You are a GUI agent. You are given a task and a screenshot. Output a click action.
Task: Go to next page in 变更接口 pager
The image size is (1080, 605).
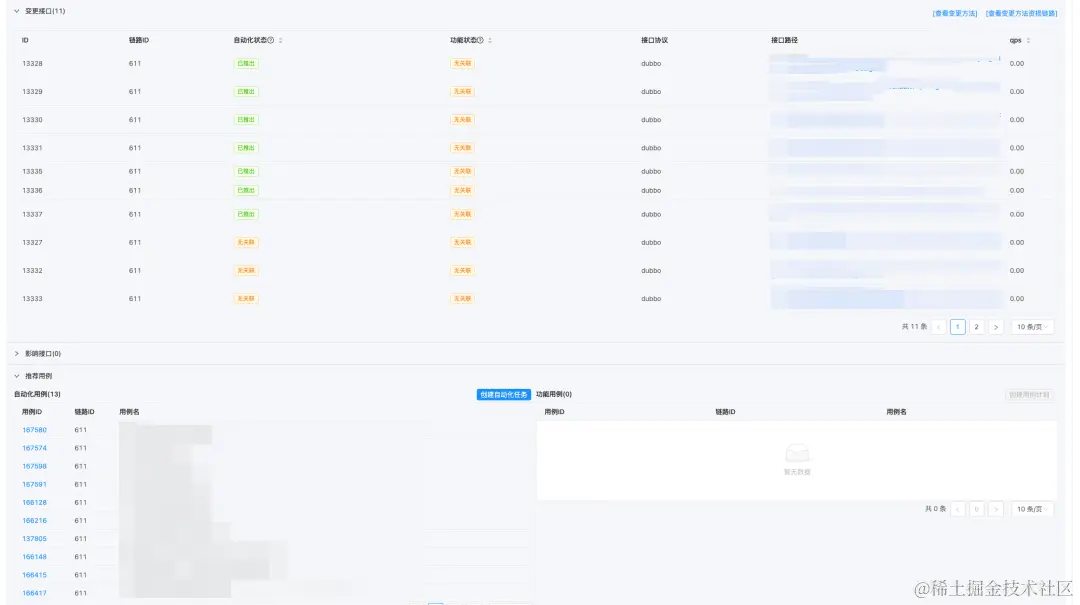pos(995,327)
